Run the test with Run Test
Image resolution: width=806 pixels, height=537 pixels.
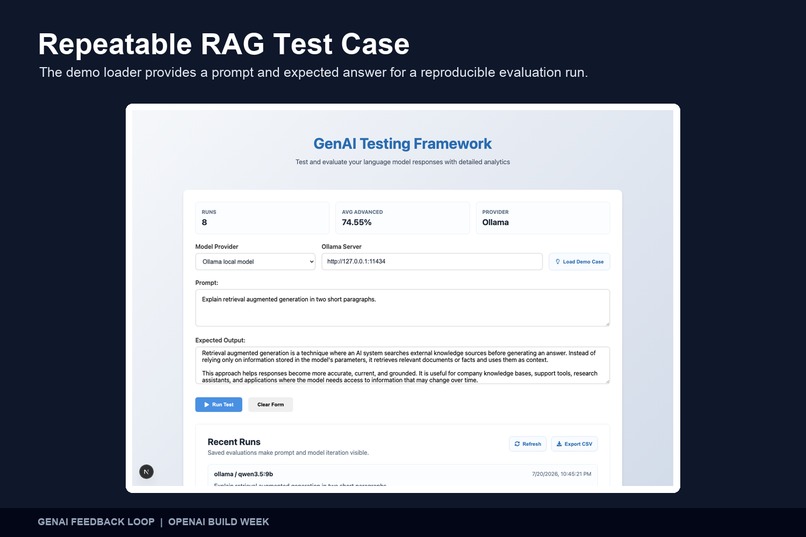[x=218, y=404]
